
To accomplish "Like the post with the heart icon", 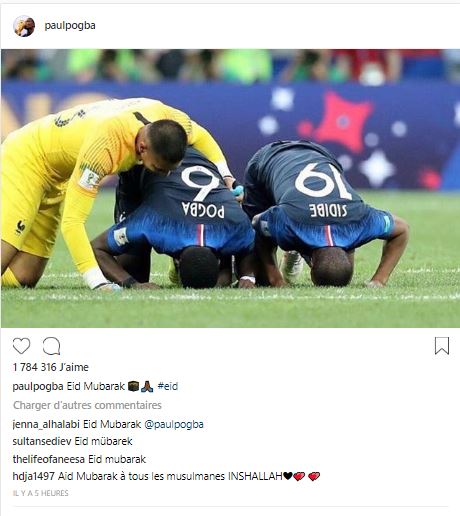I will pos(21,346).
